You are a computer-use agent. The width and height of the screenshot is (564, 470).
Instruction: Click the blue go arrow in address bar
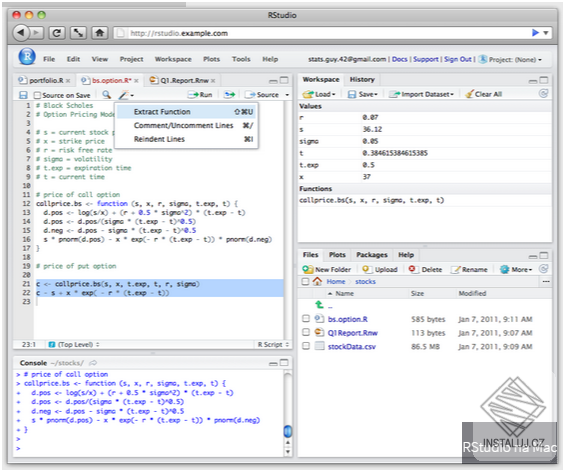535,33
